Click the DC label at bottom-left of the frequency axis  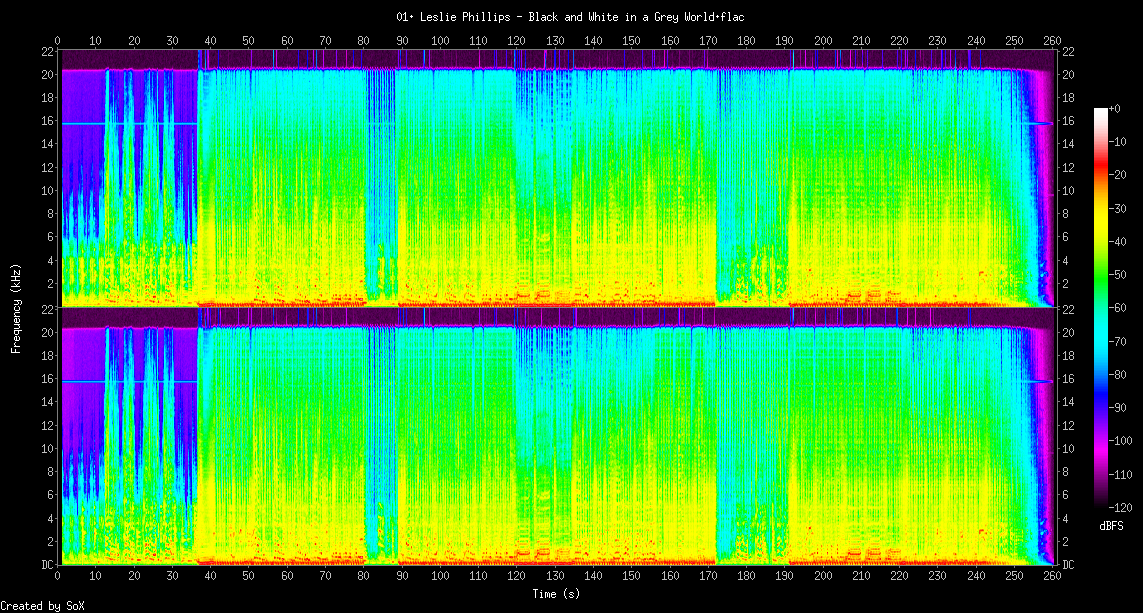(x=46, y=564)
